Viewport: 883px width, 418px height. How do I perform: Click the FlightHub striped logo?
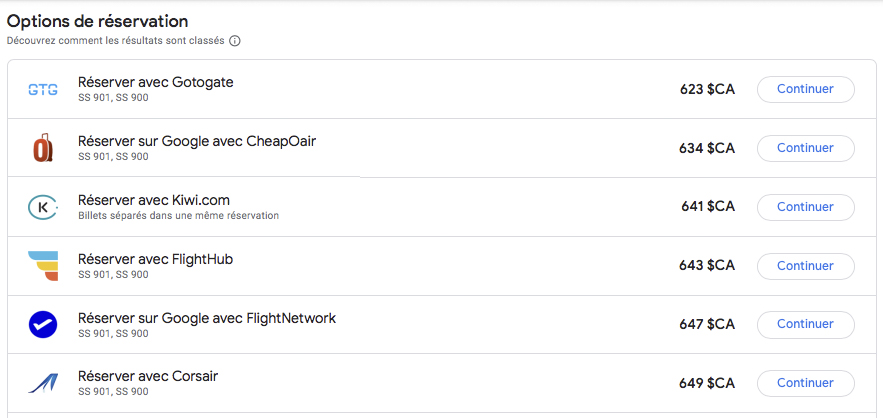pyautogui.click(x=43, y=266)
